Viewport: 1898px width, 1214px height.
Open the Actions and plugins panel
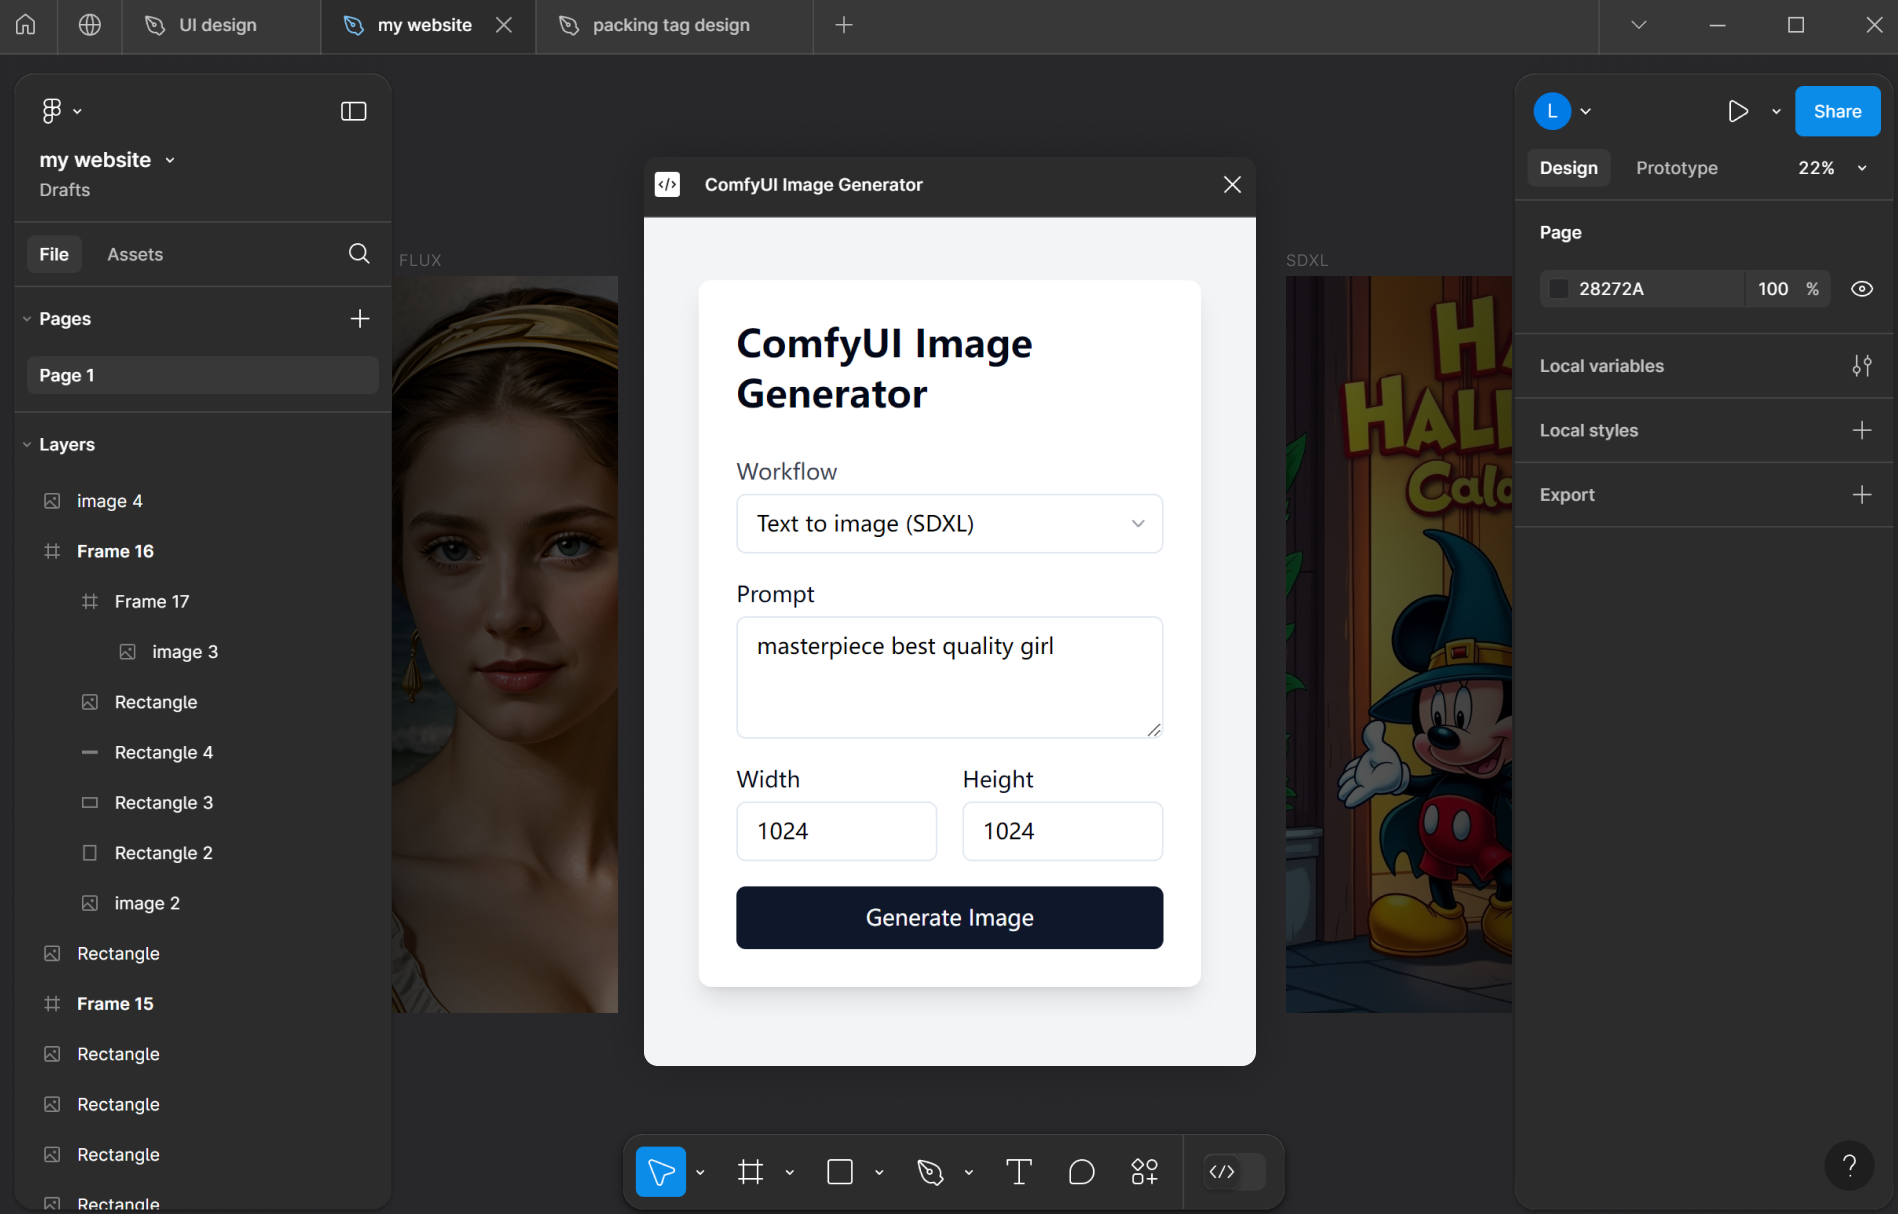1144,1171
